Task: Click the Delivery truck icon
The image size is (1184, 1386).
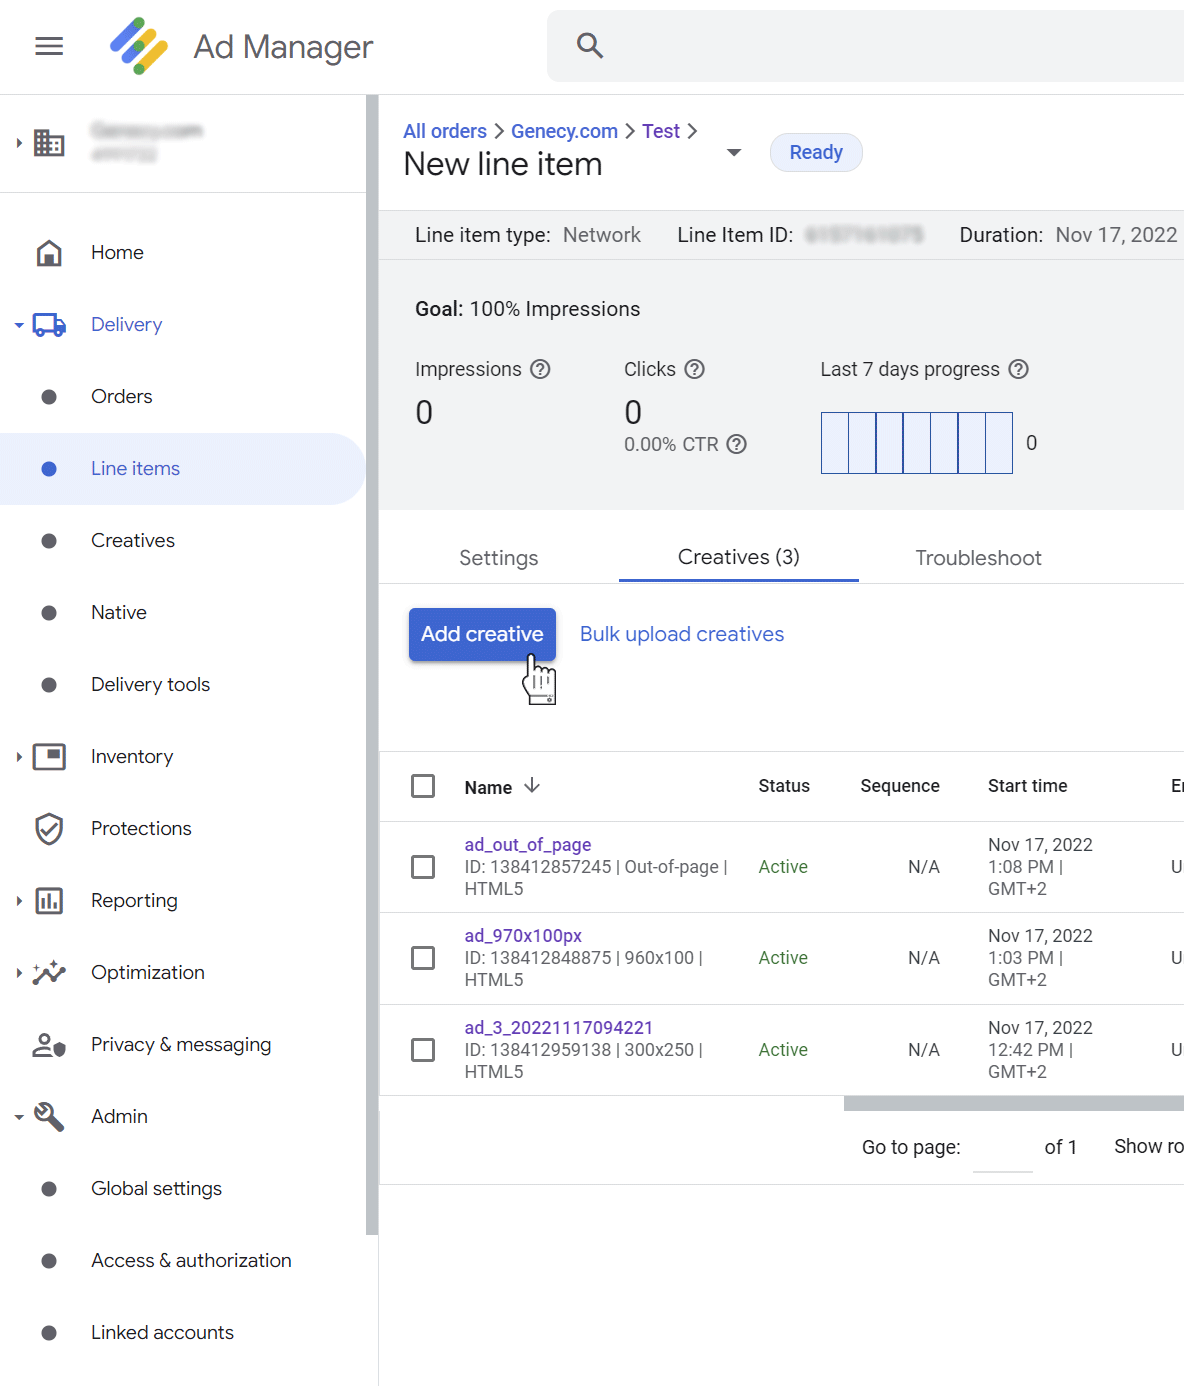Action: point(48,324)
